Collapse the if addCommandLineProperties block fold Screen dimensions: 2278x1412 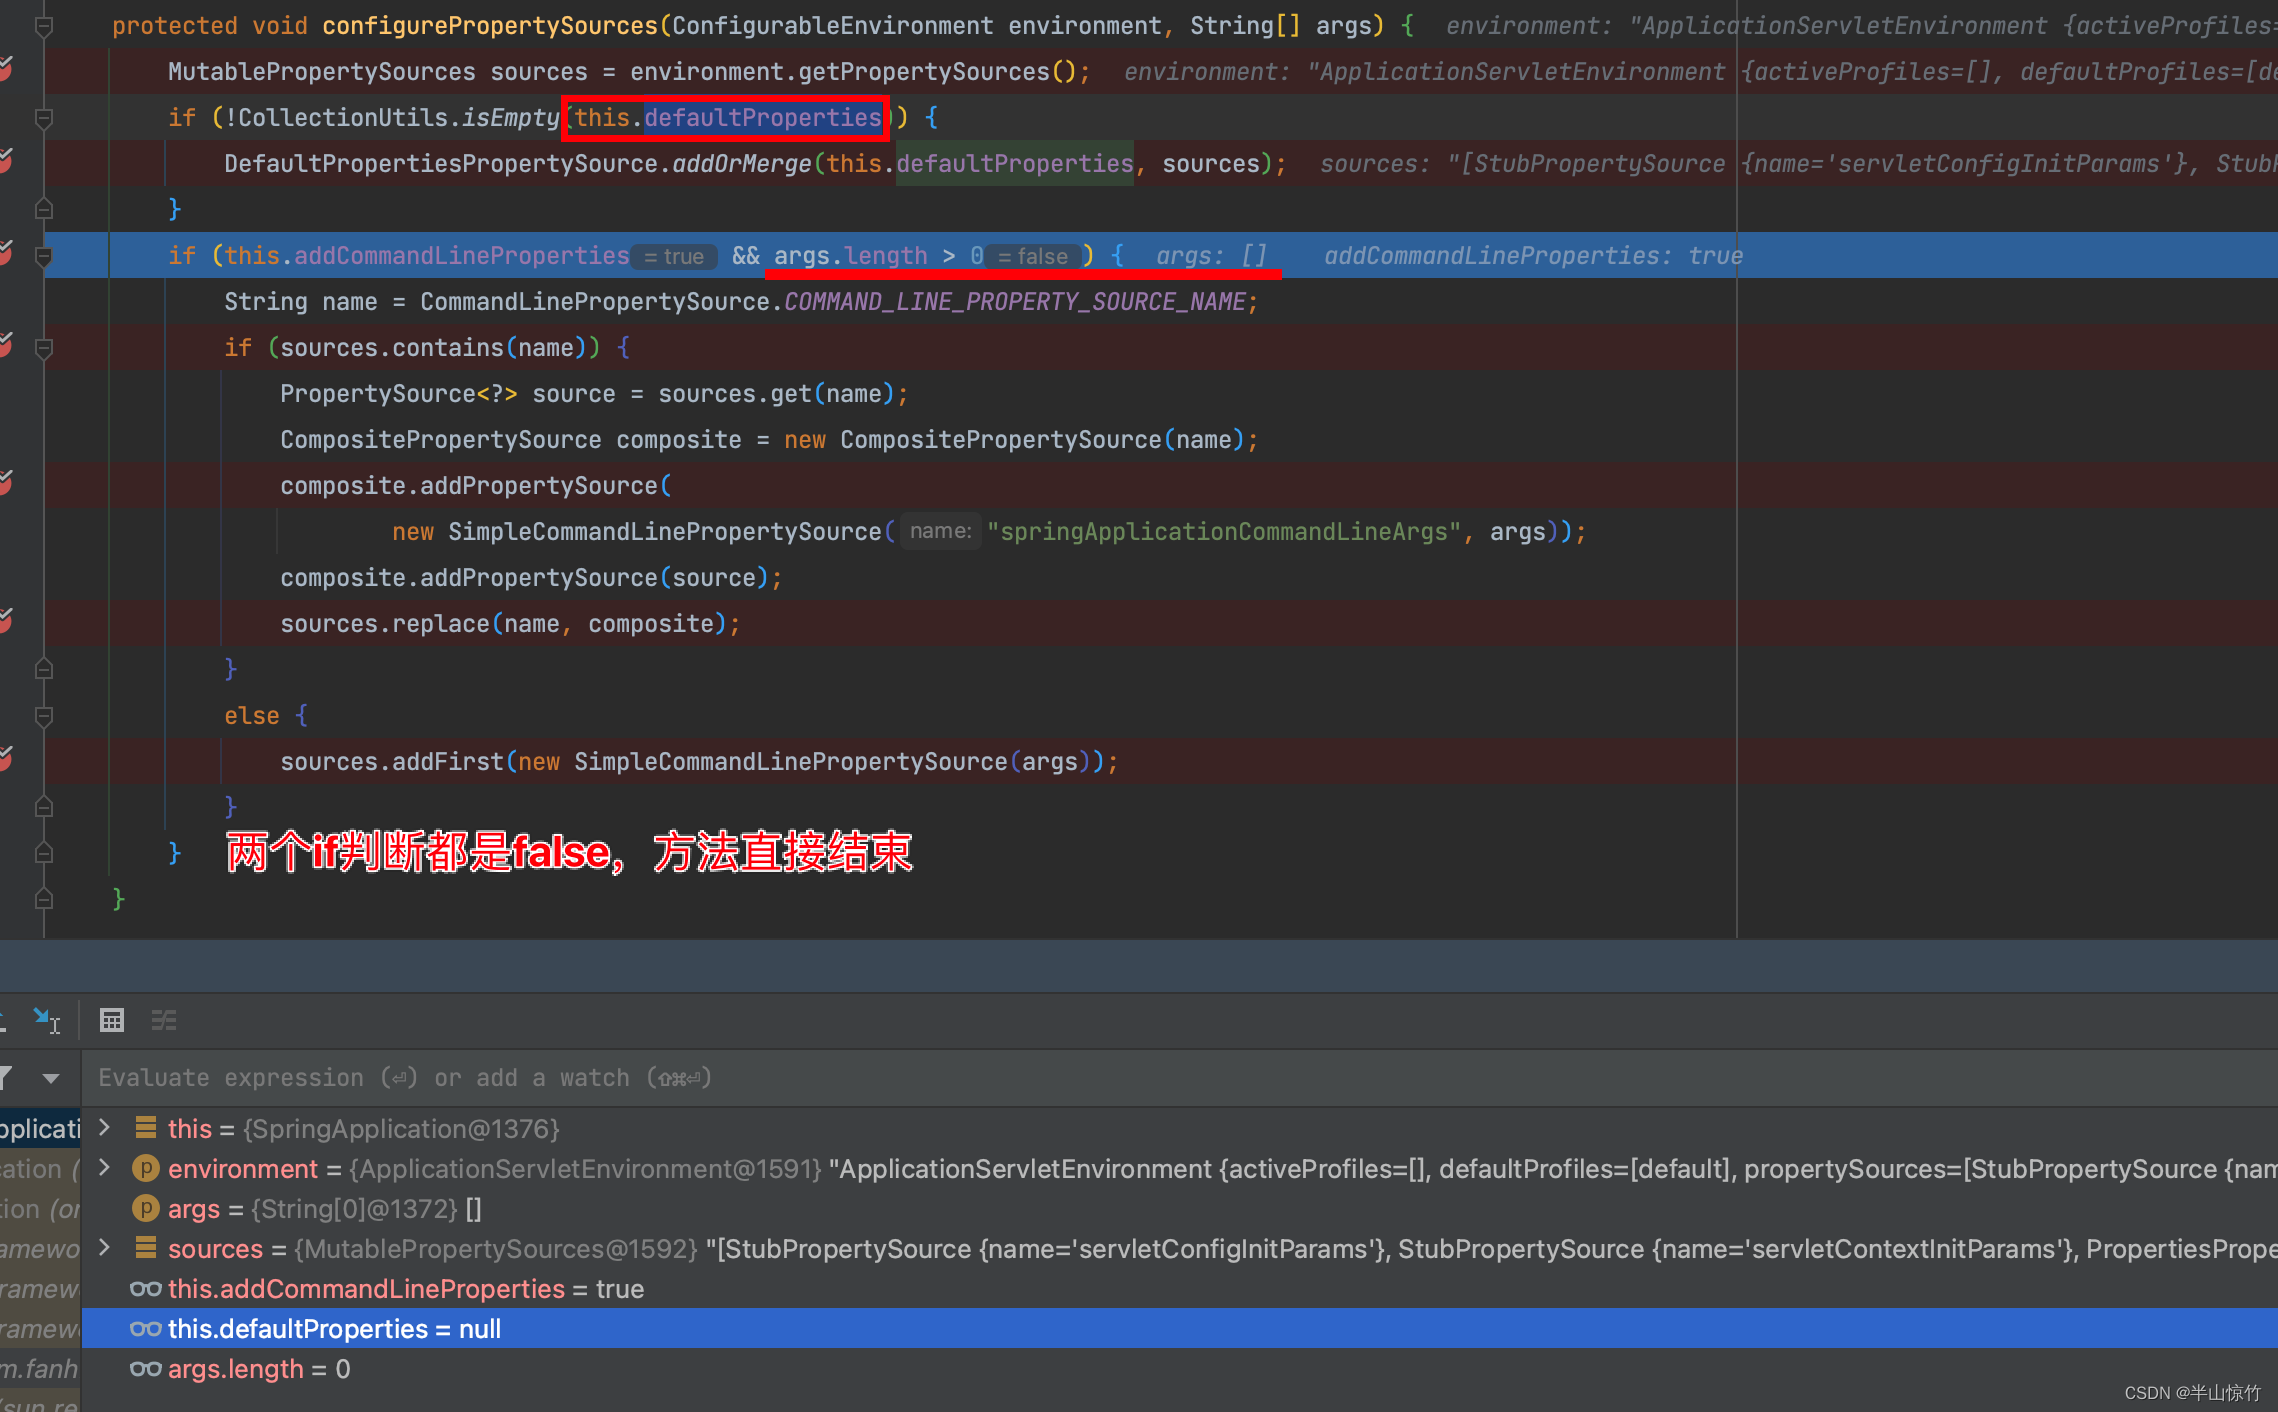44,256
